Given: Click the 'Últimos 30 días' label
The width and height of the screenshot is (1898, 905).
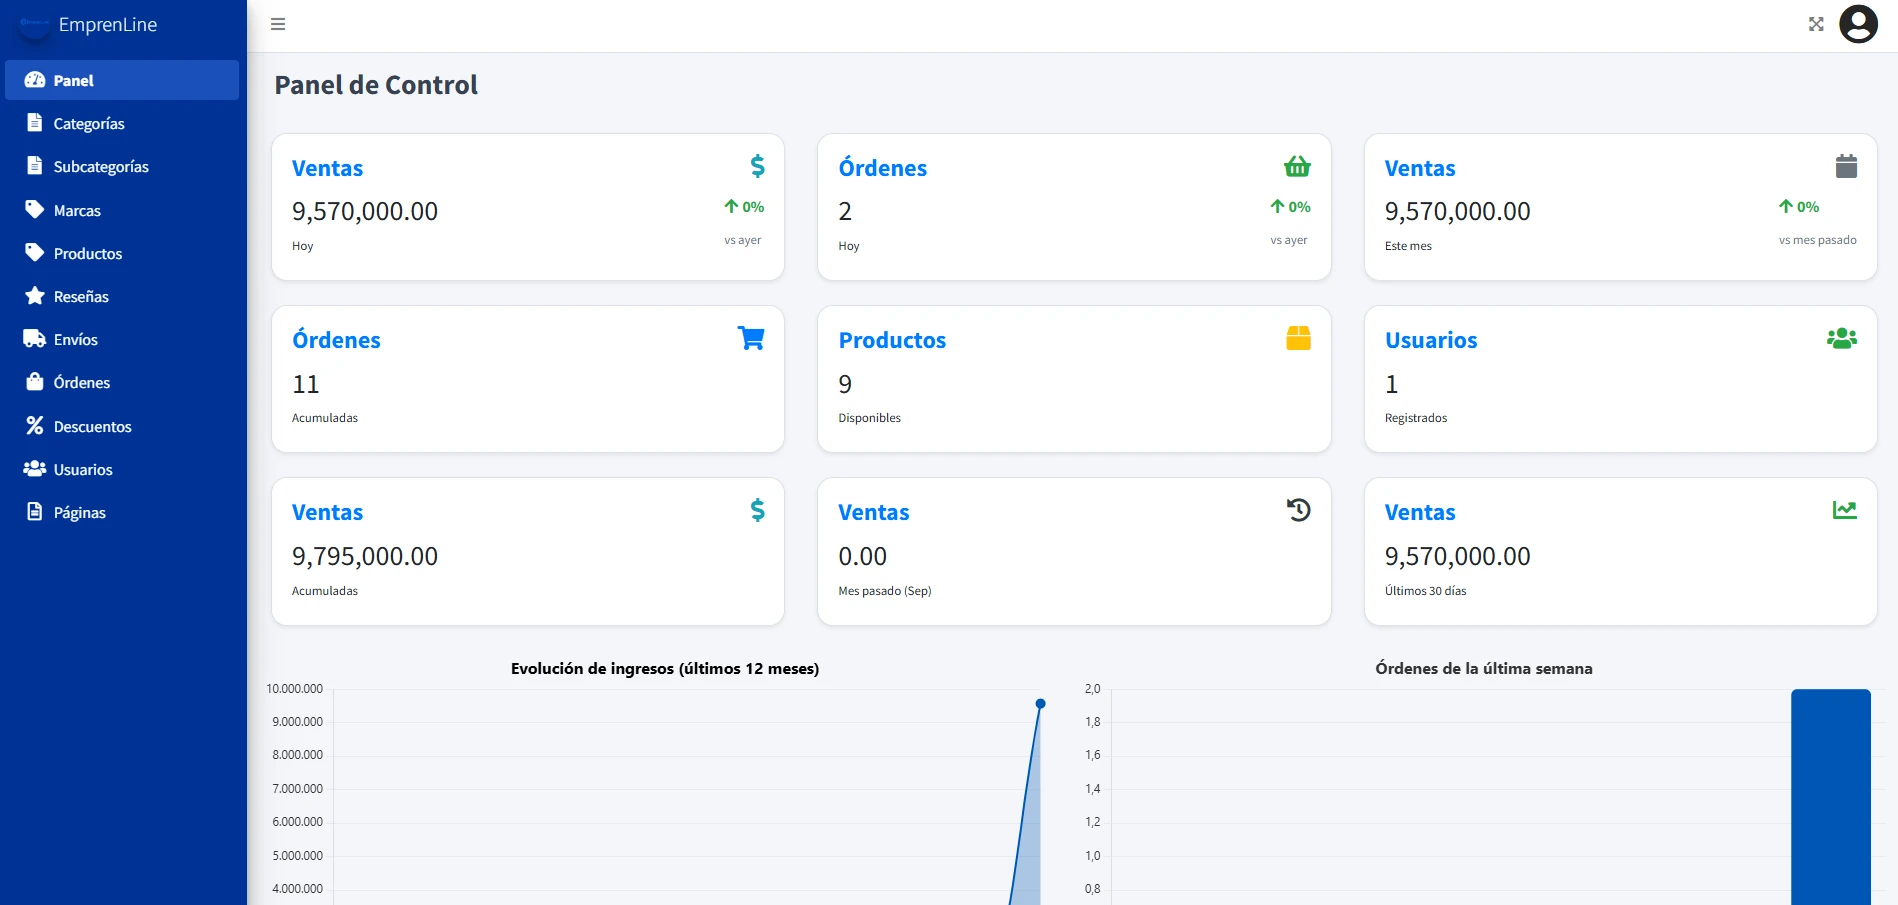Looking at the screenshot, I should pyautogui.click(x=1425, y=591).
